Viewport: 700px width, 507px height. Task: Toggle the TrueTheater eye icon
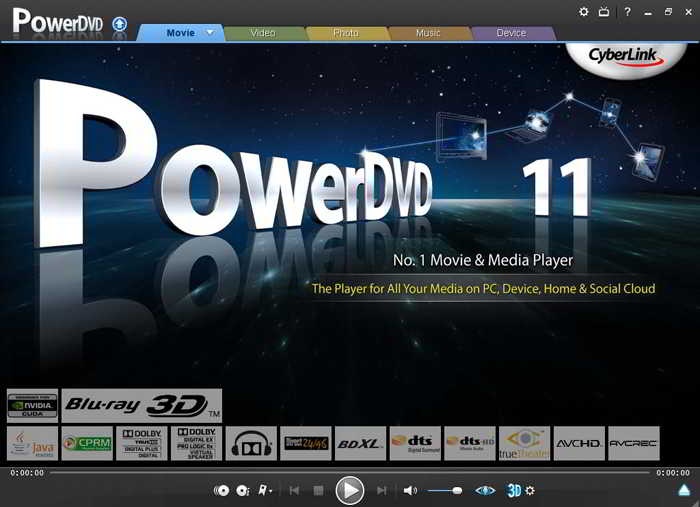click(485, 491)
